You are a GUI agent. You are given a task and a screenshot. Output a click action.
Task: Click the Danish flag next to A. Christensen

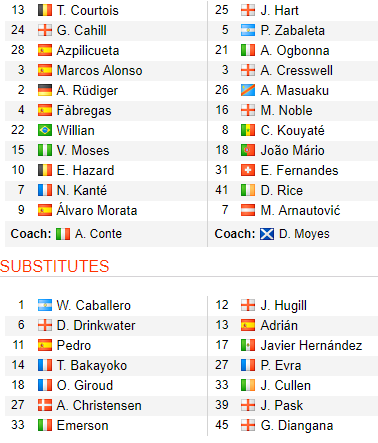[x=45, y=405]
